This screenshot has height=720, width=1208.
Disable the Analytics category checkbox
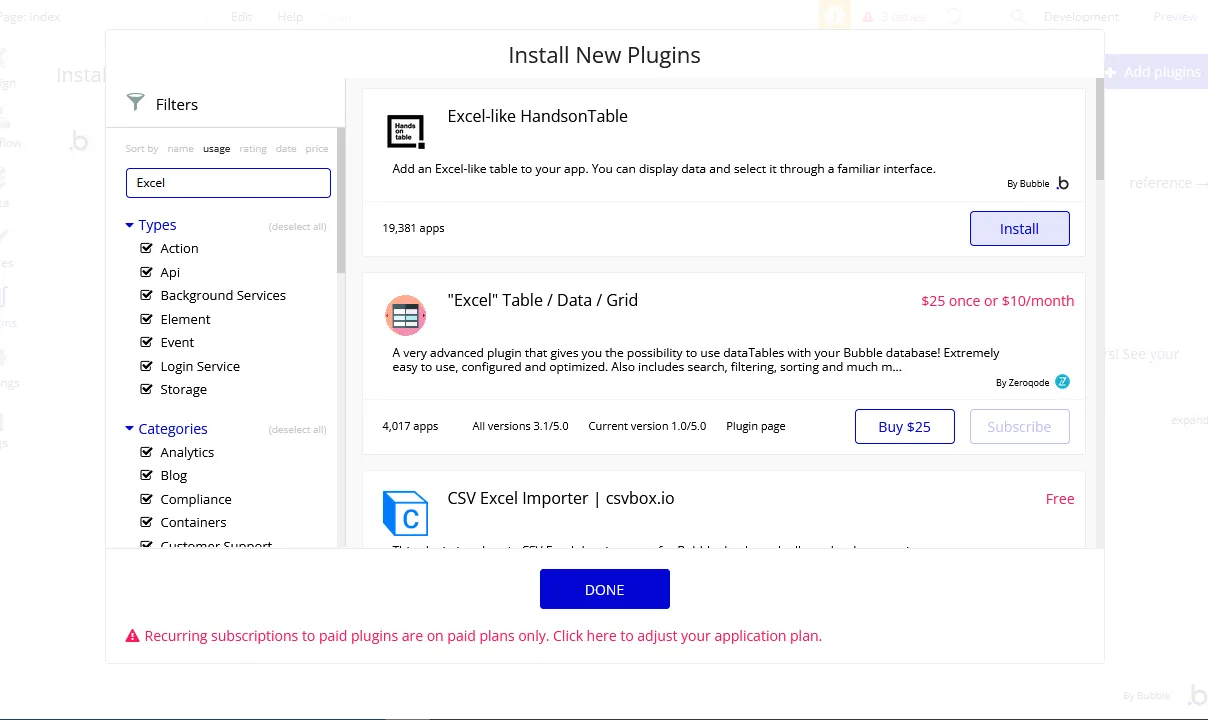[147, 452]
